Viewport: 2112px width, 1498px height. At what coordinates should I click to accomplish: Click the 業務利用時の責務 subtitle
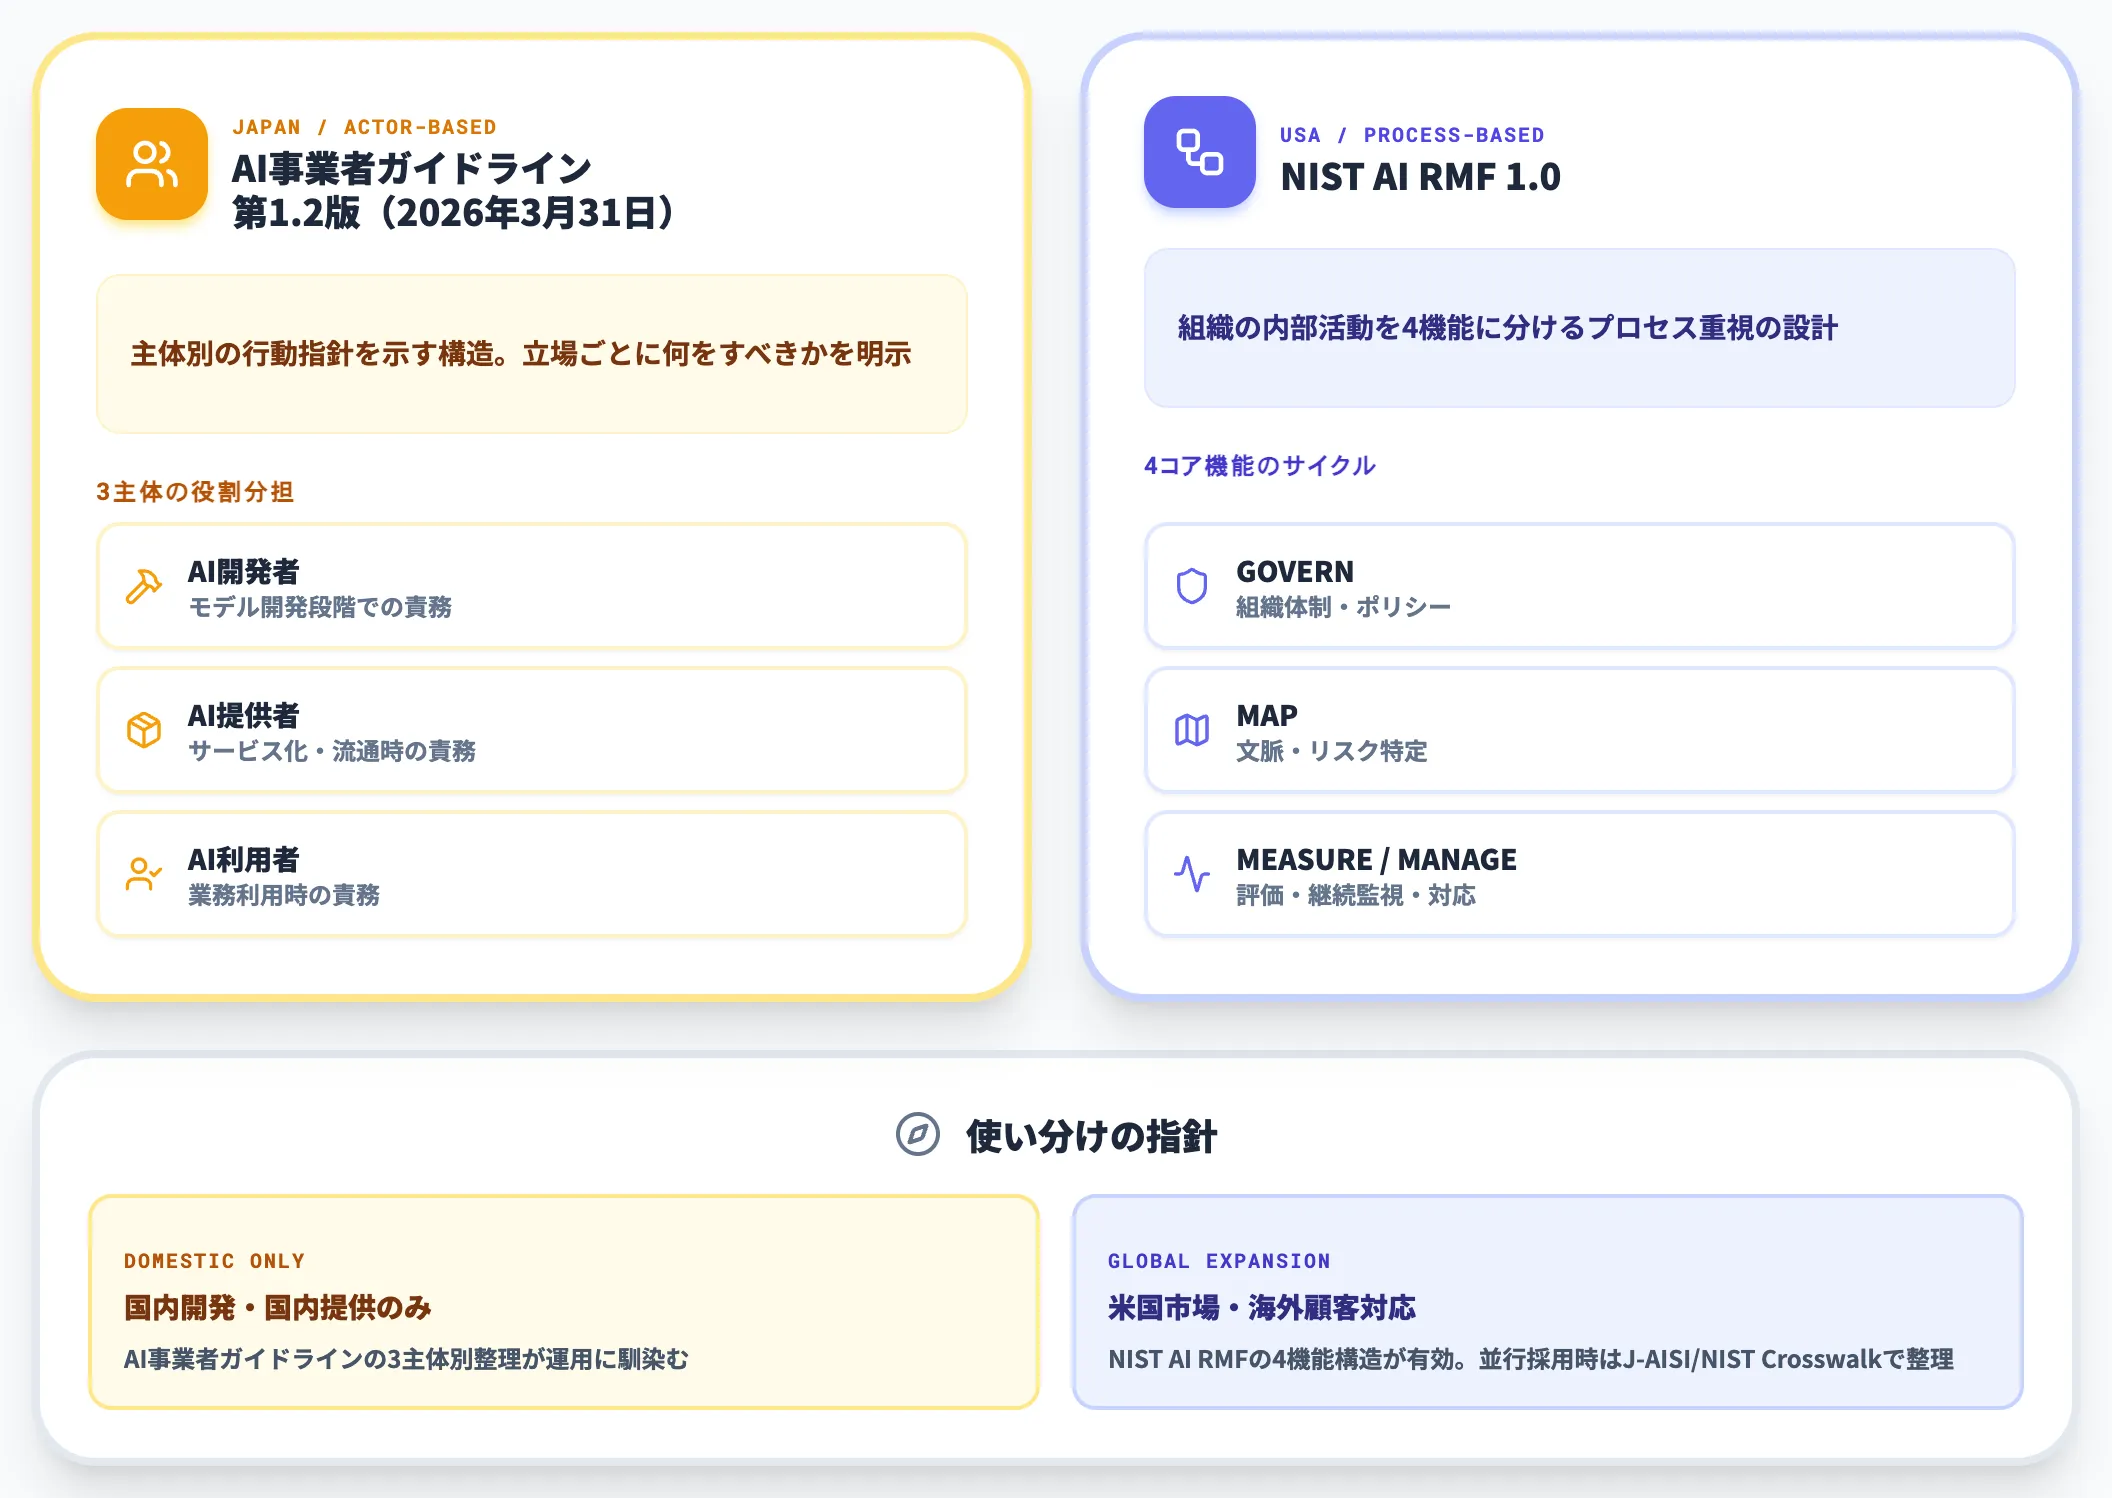point(284,895)
